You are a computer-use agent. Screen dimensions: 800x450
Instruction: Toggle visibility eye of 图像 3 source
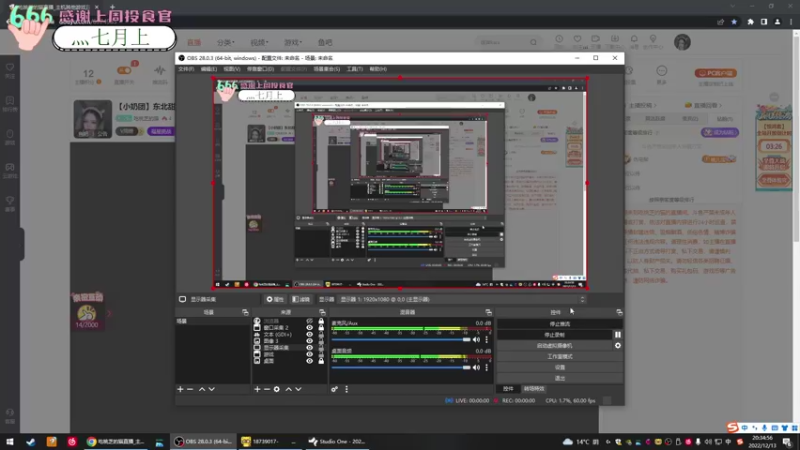(x=309, y=341)
